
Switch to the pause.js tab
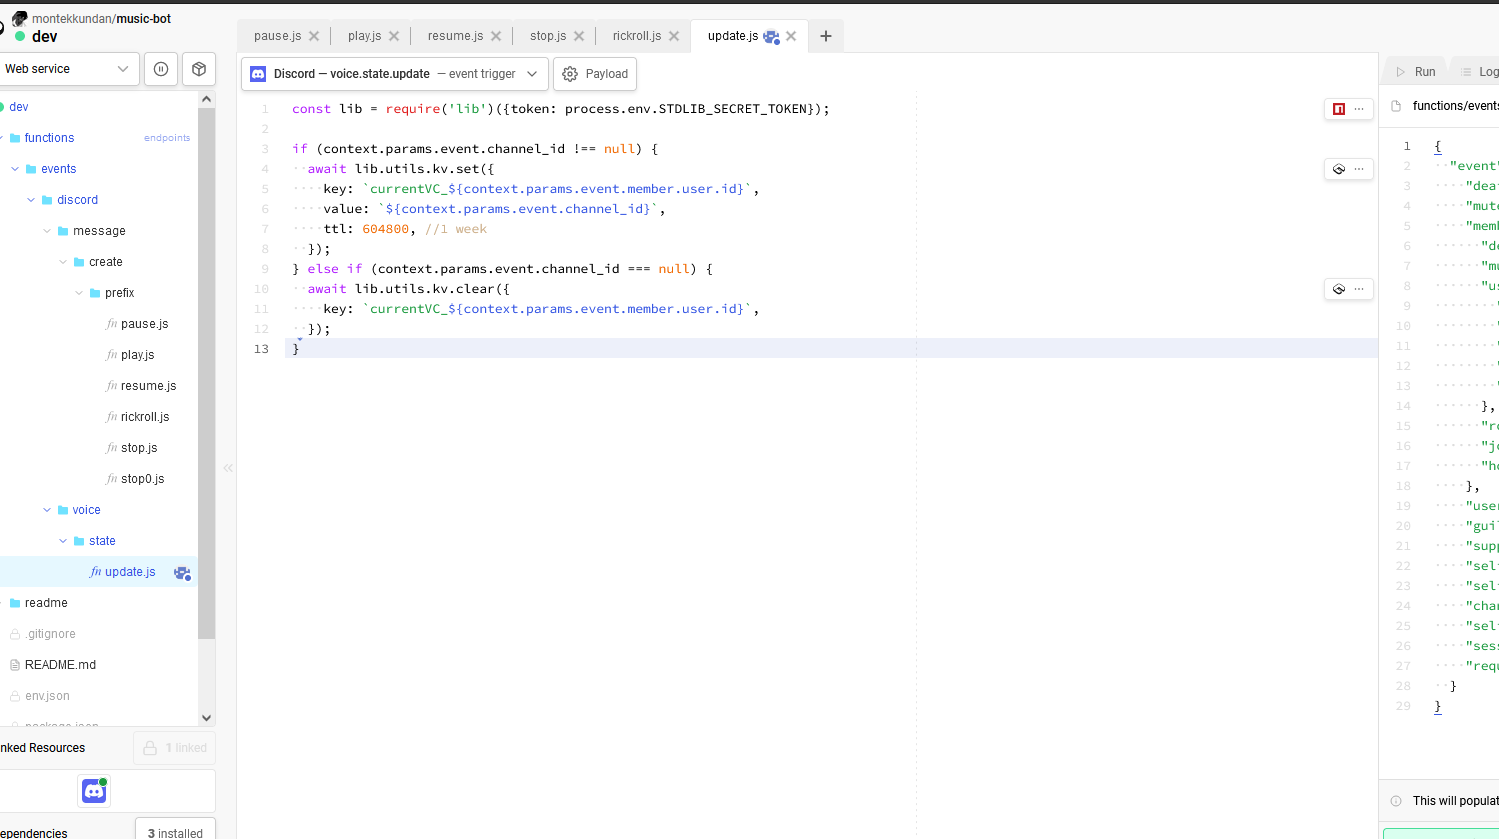(x=277, y=36)
